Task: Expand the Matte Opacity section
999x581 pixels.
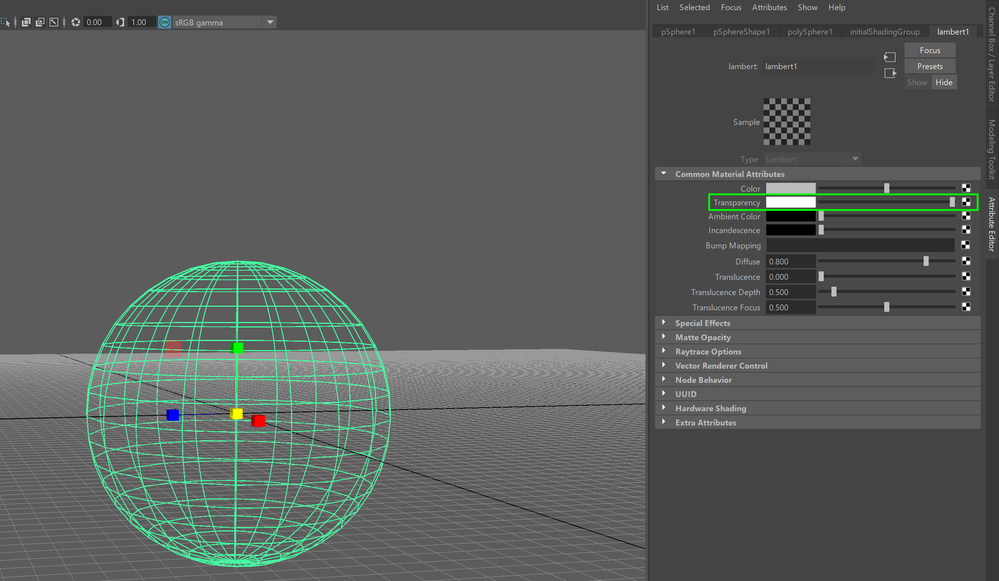Action: pyautogui.click(x=664, y=337)
